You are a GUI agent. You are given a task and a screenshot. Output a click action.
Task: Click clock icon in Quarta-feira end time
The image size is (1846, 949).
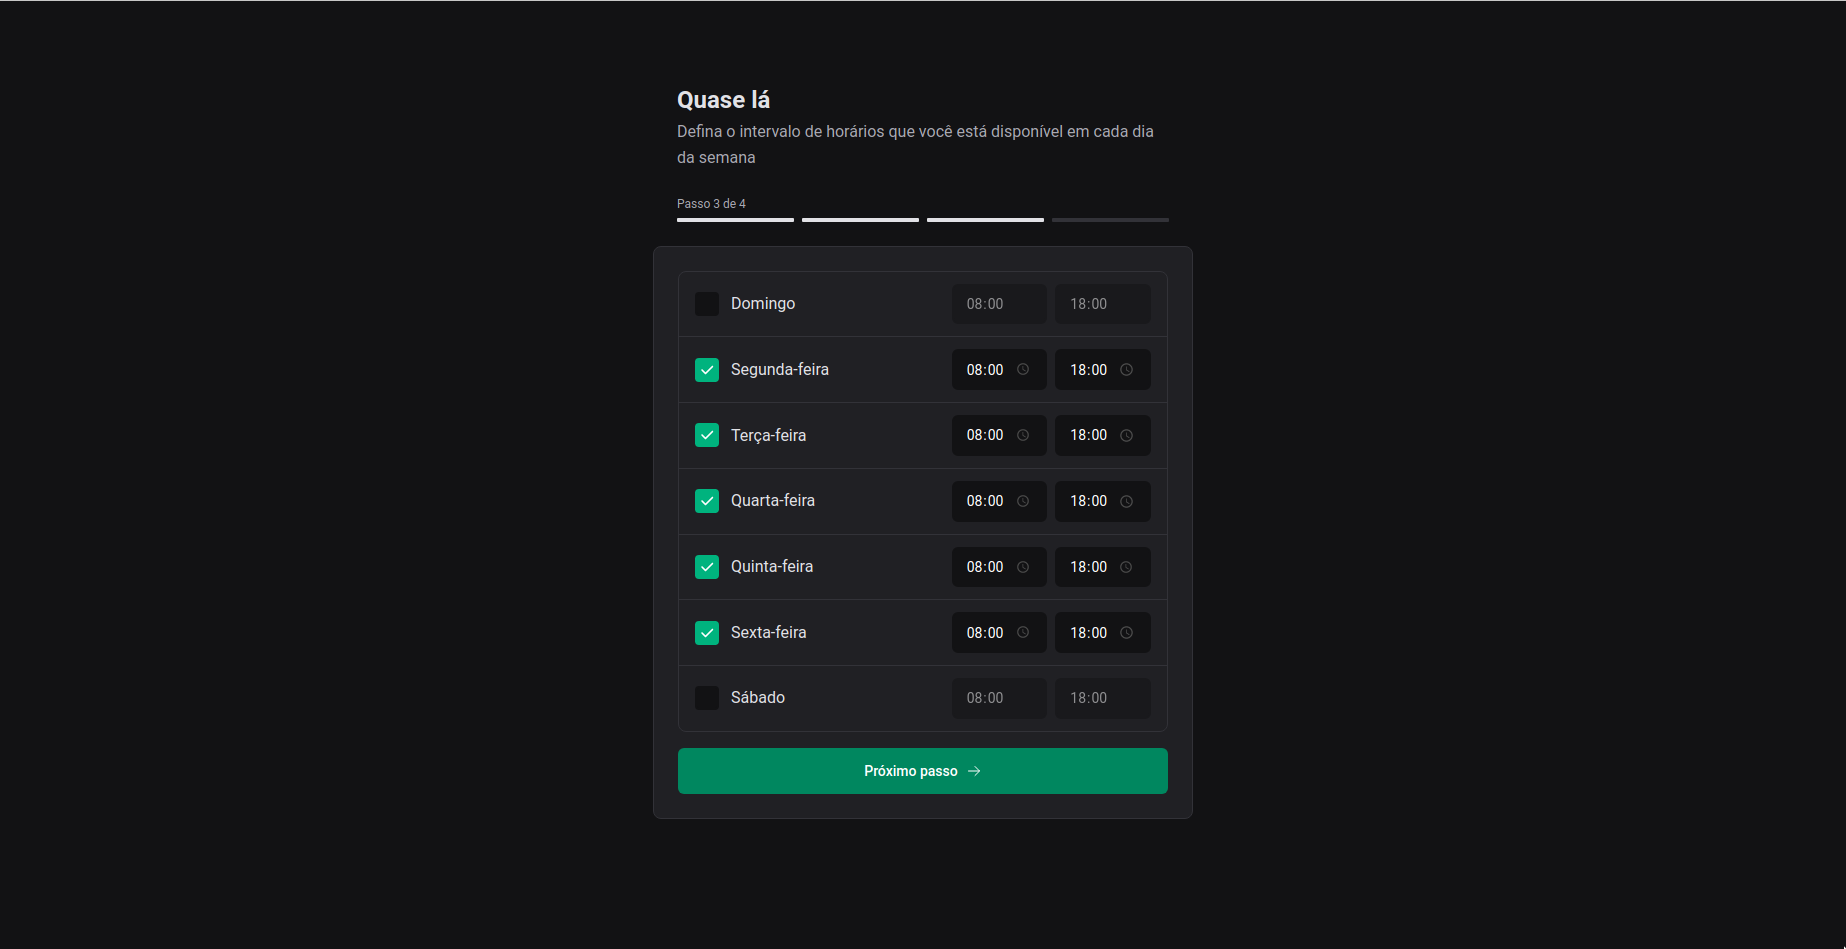[x=1126, y=501]
